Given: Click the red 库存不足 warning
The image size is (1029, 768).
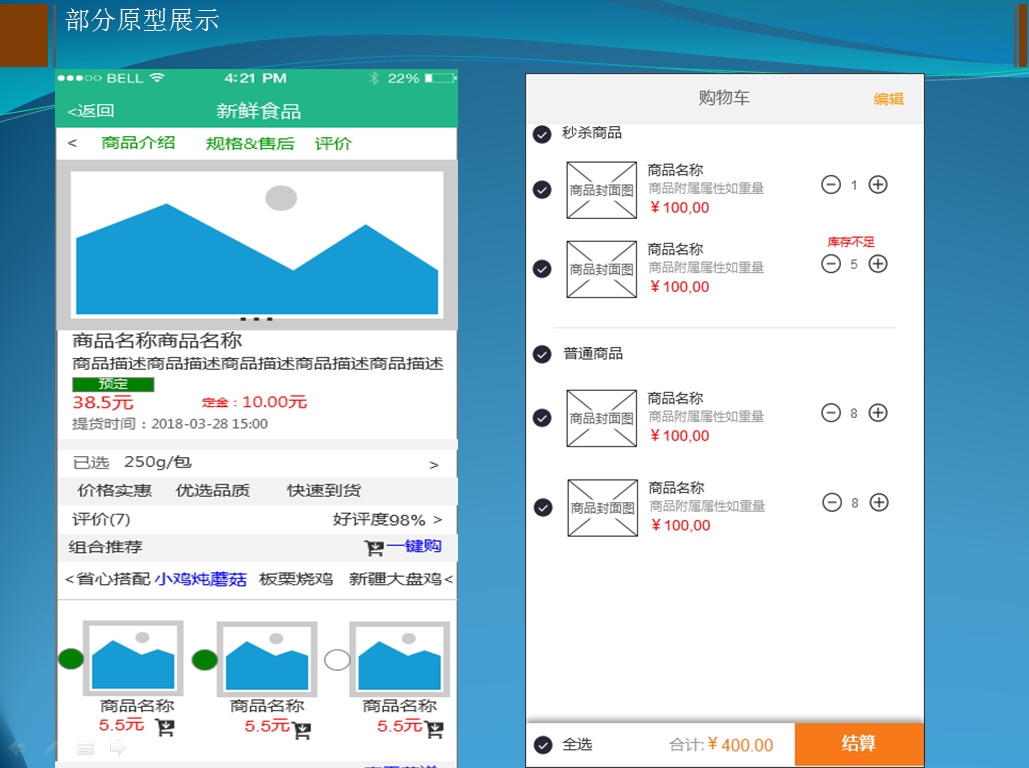Looking at the screenshot, I should coord(851,242).
